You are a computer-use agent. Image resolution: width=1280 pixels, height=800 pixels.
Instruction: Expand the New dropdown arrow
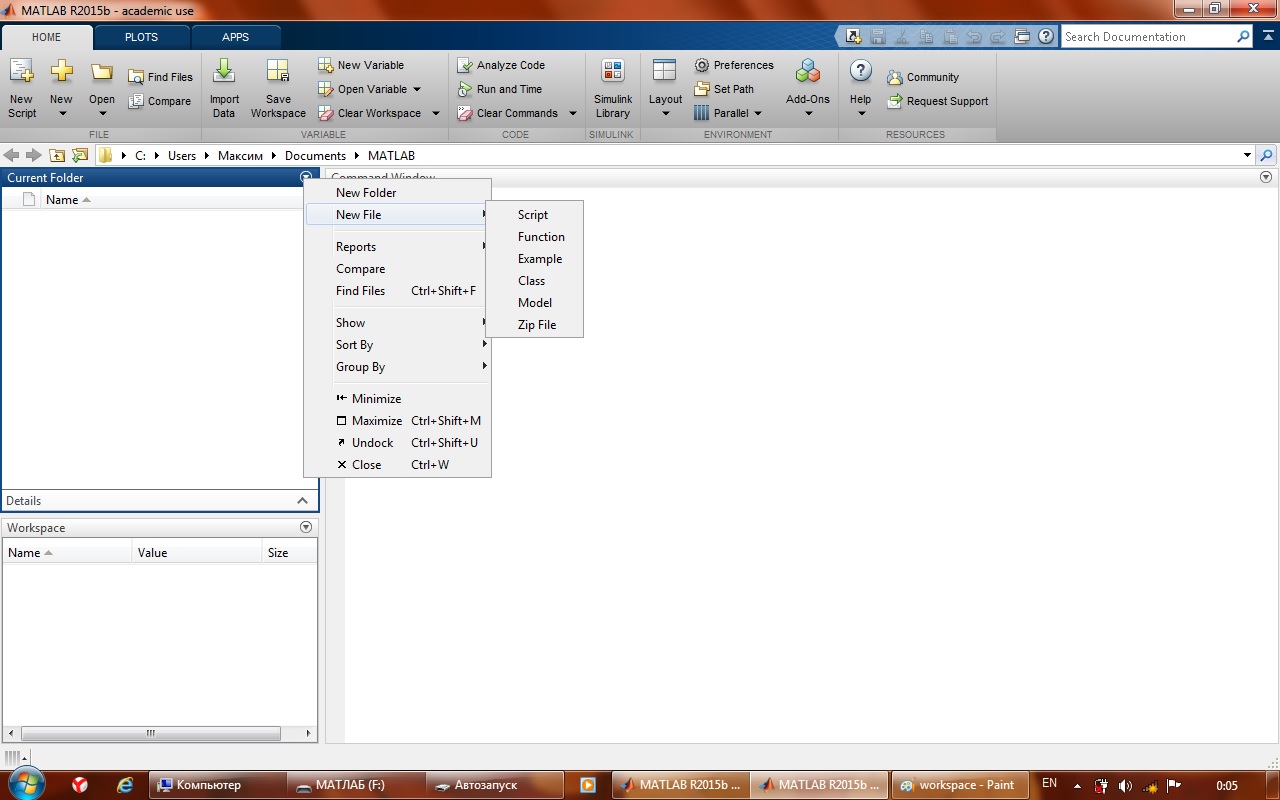click(x=61, y=113)
